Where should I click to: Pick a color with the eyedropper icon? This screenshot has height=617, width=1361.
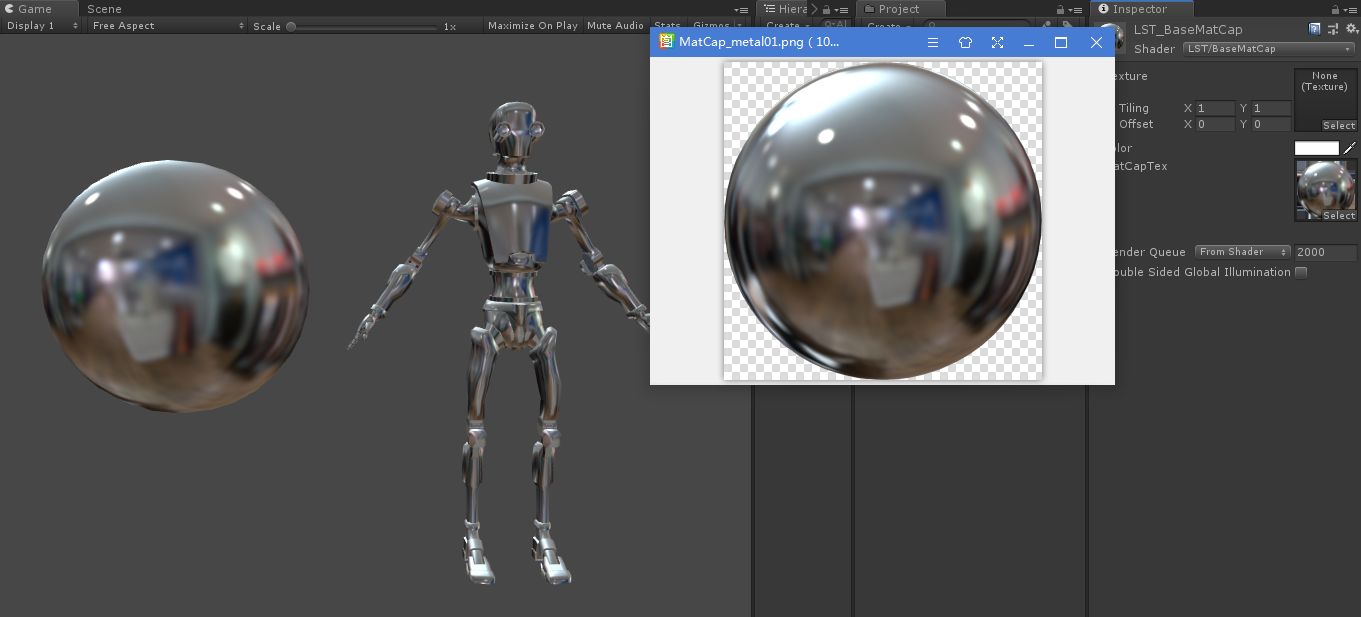(x=1350, y=147)
